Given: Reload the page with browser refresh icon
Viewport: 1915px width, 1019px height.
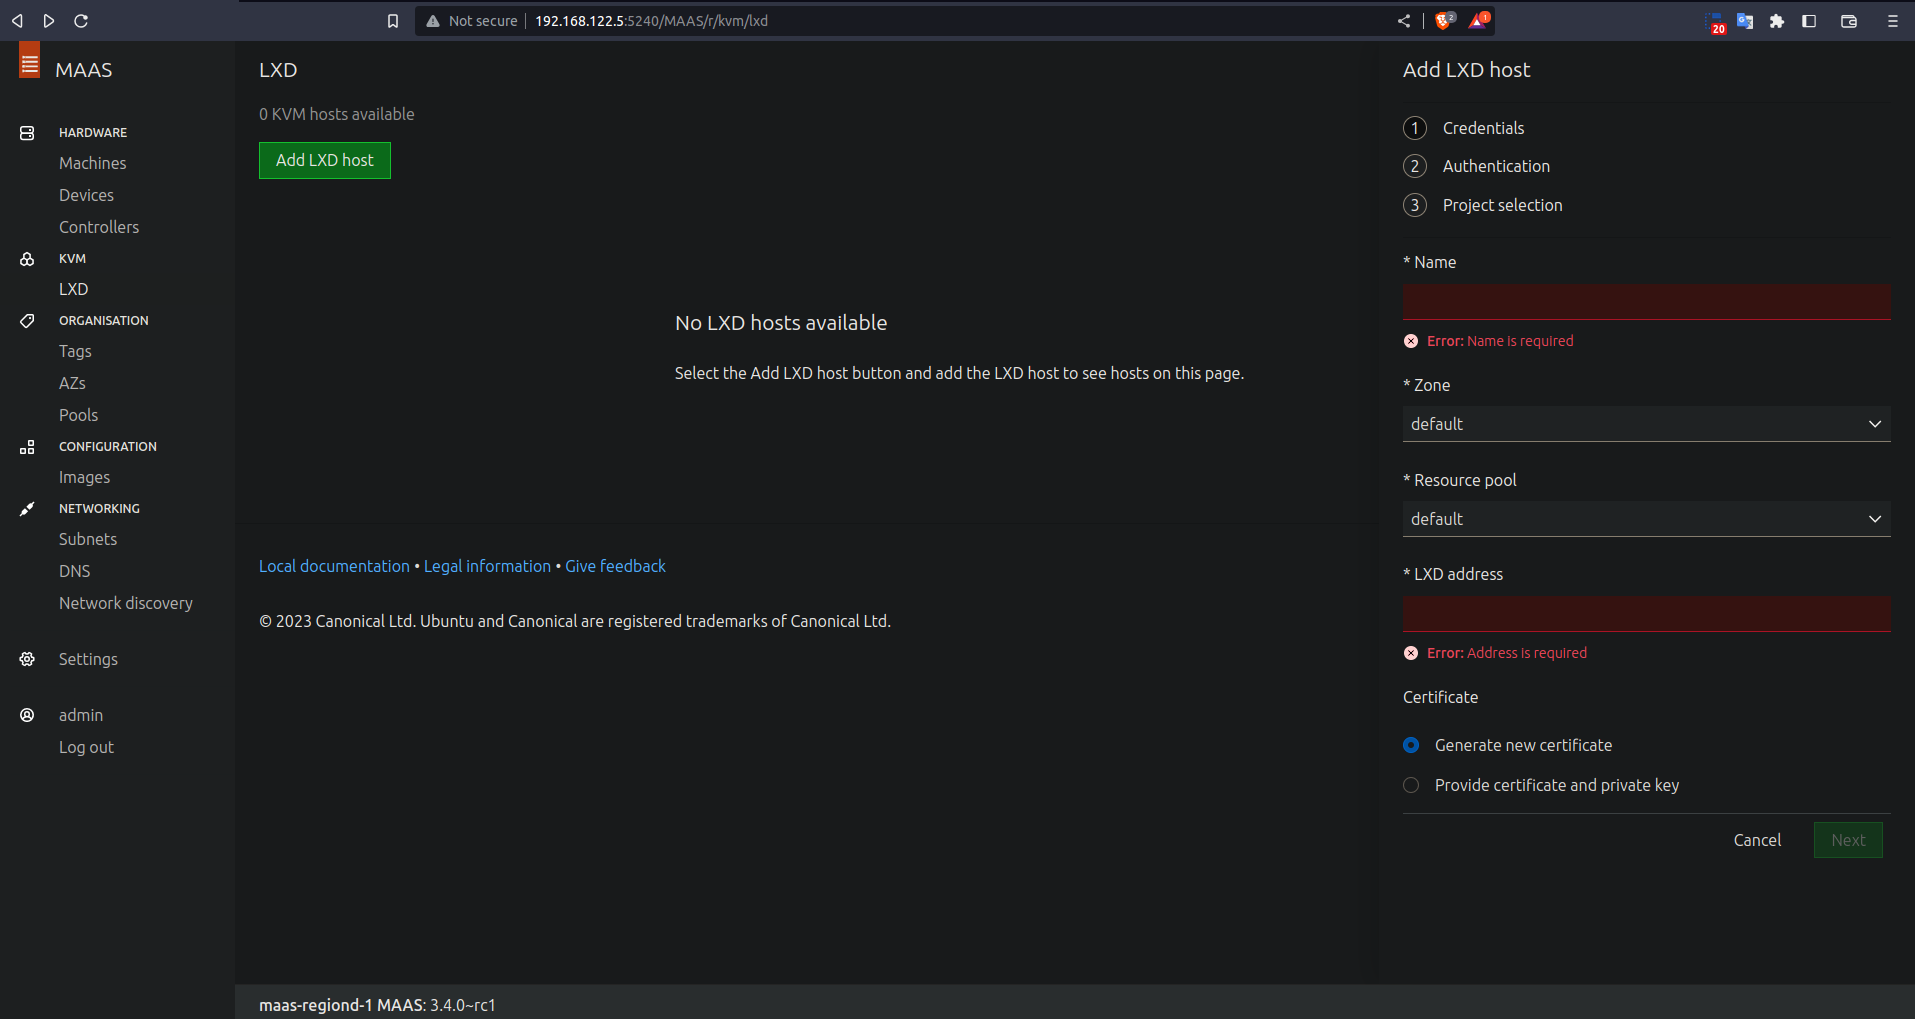Looking at the screenshot, I should [81, 21].
